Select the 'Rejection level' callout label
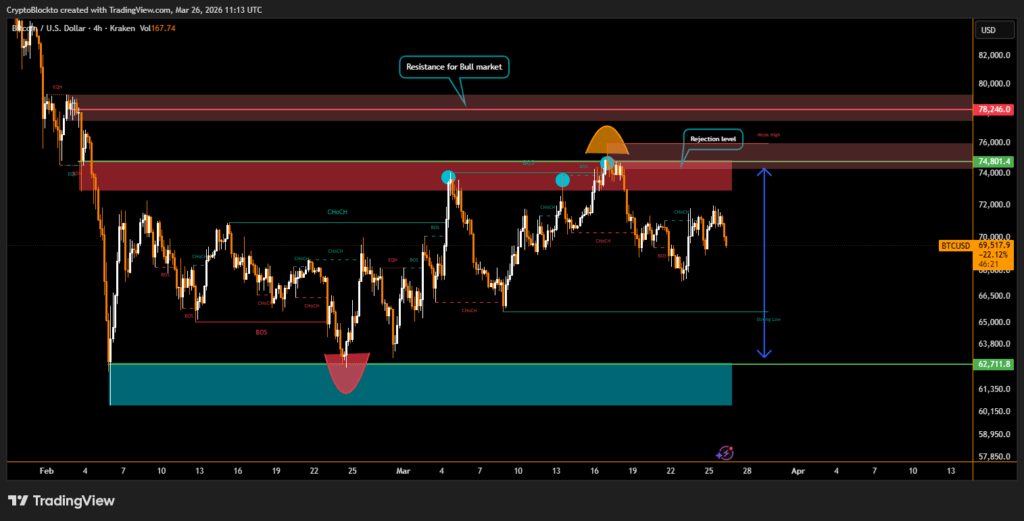 pyautogui.click(x=713, y=138)
